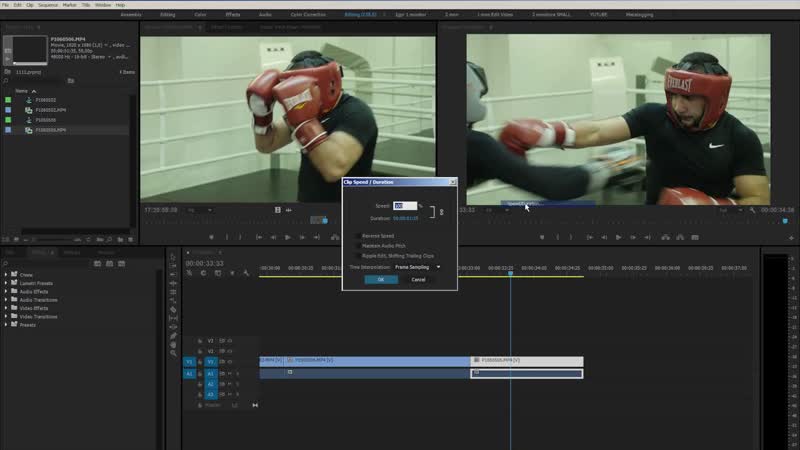Toggle linked selection in timeline
This screenshot has width=800, height=450.
tap(218, 273)
